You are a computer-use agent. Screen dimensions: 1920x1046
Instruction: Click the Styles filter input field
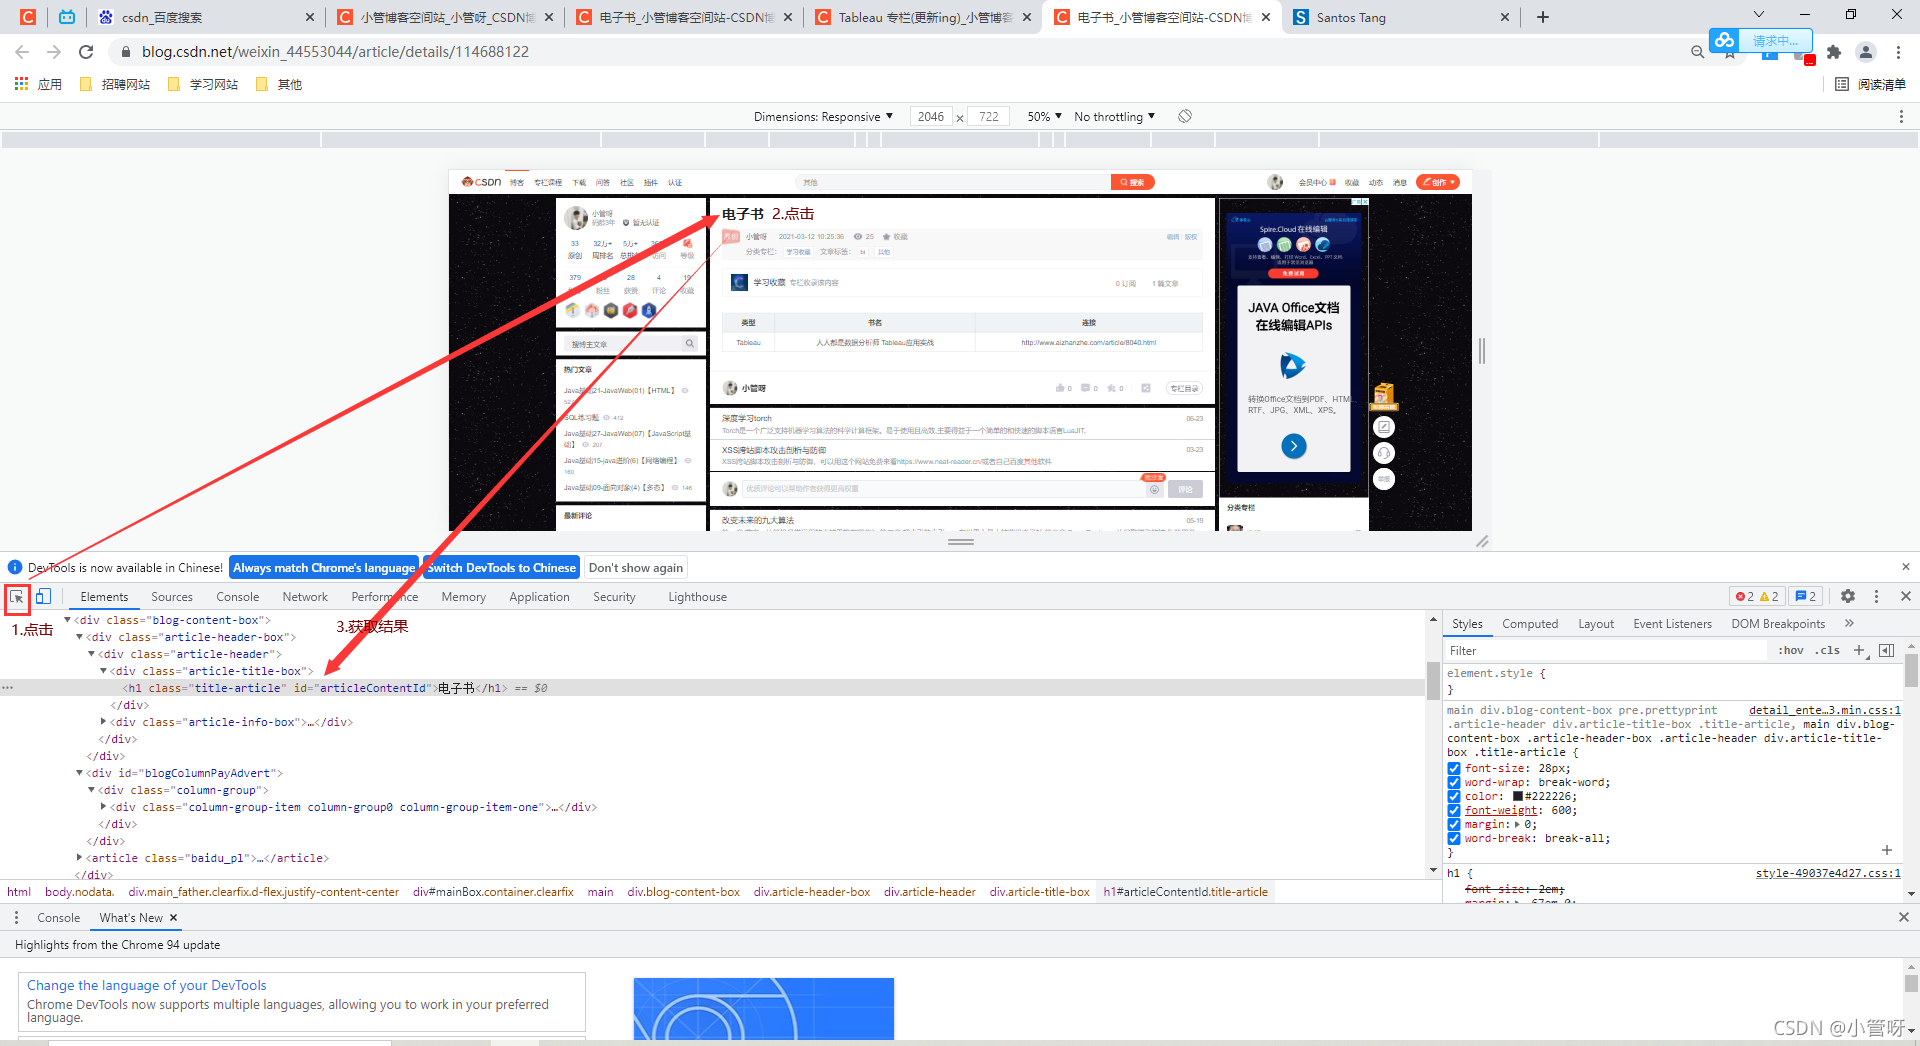tap(1606, 650)
